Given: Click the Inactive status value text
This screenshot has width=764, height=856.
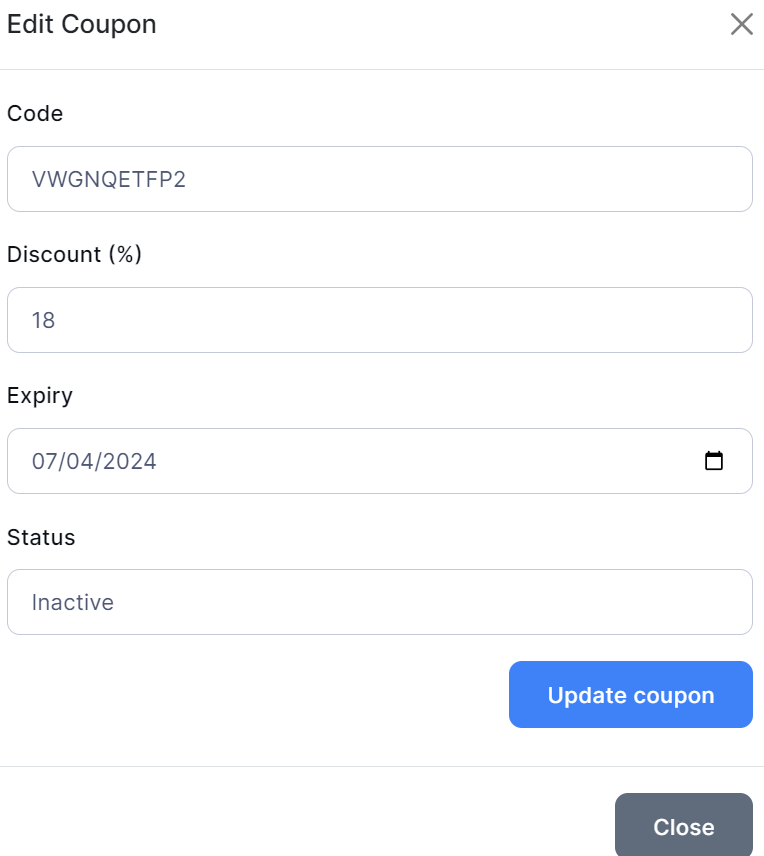Looking at the screenshot, I should click(x=73, y=603).
